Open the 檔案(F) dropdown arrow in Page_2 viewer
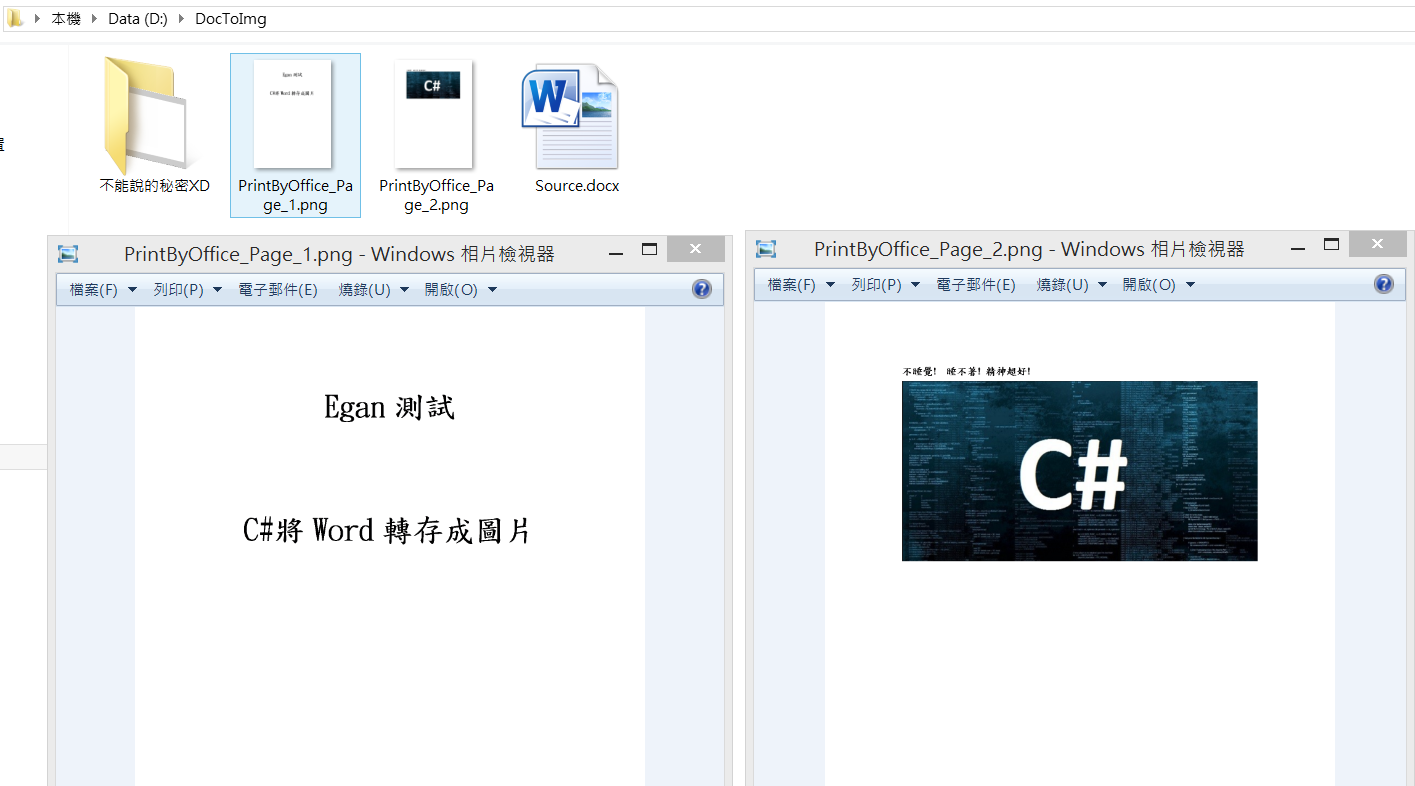 (x=830, y=284)
